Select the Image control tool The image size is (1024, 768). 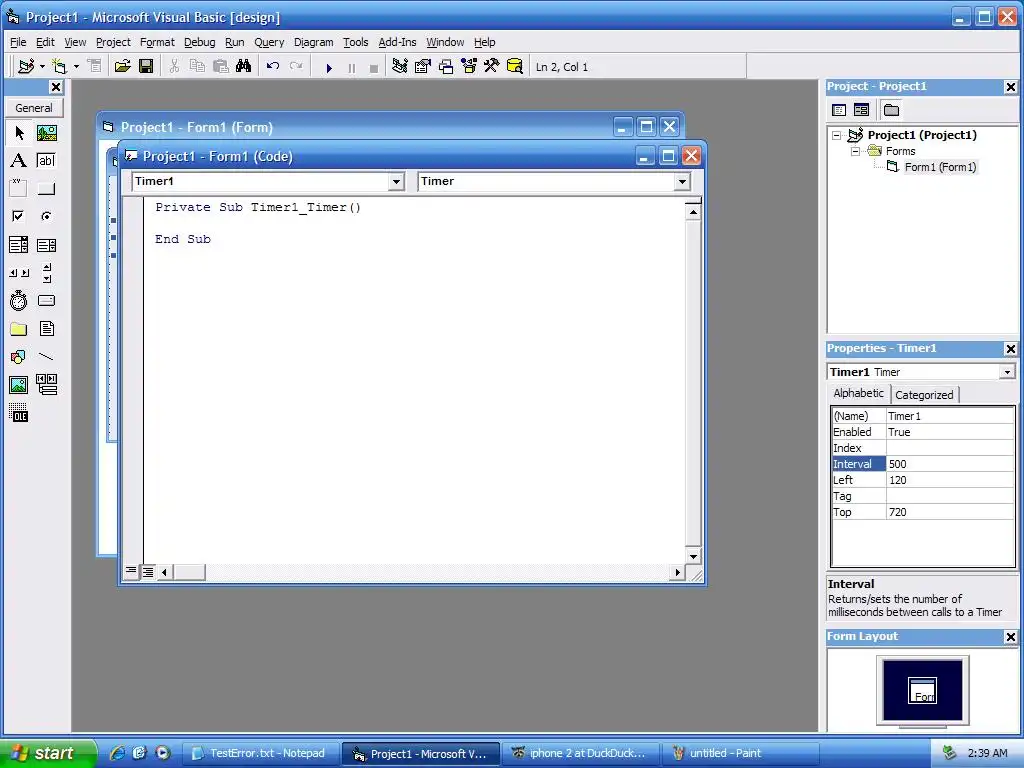click(19, 385)
